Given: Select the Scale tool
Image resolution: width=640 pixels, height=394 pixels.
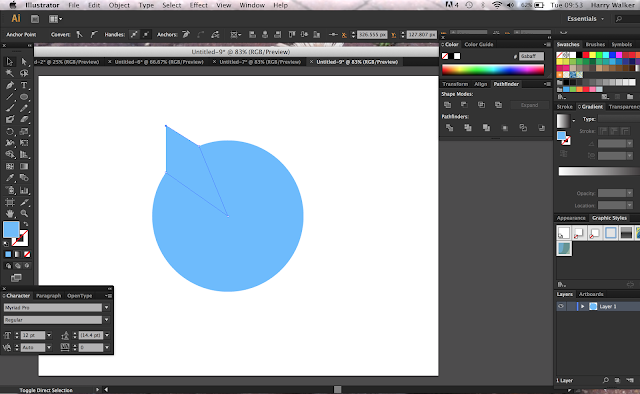Looking at the screenshot, I should point(24,131).
